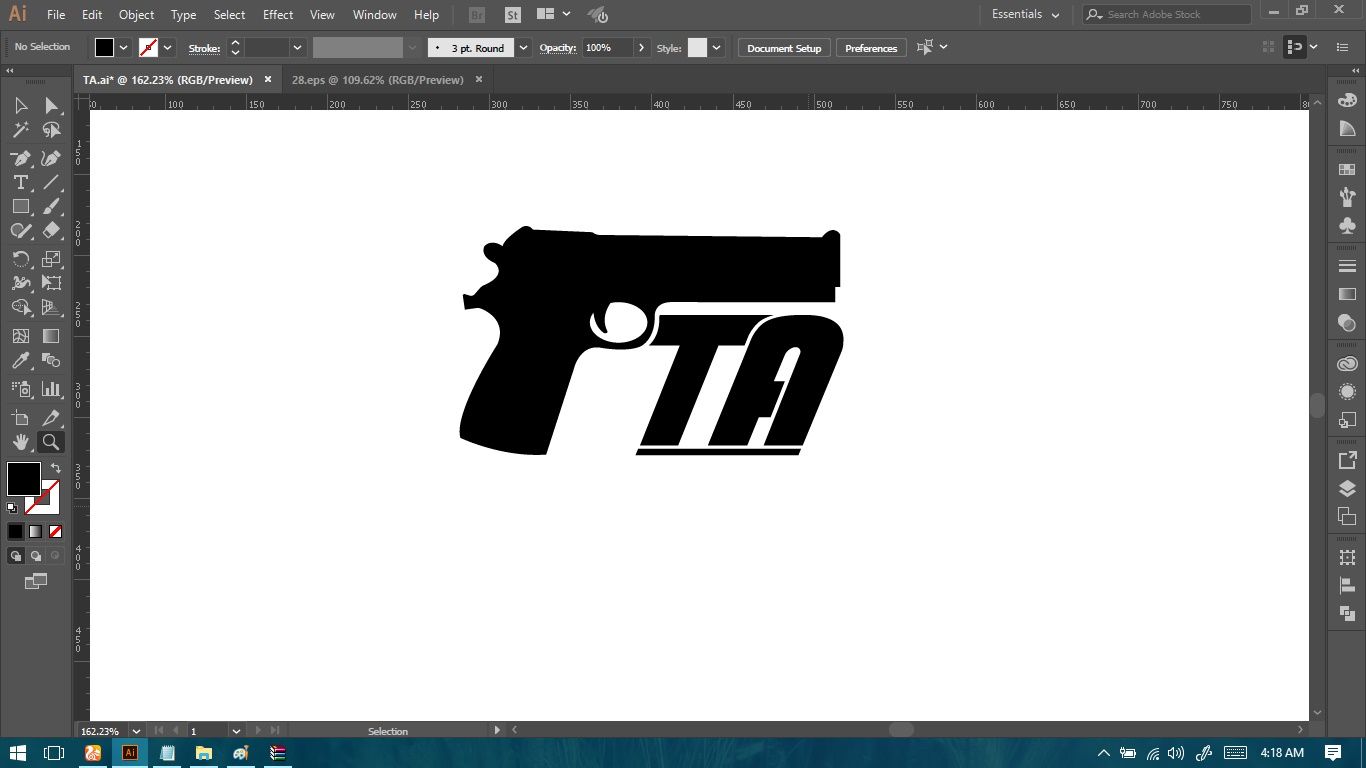Select the Artboard tool

[20, 418]
